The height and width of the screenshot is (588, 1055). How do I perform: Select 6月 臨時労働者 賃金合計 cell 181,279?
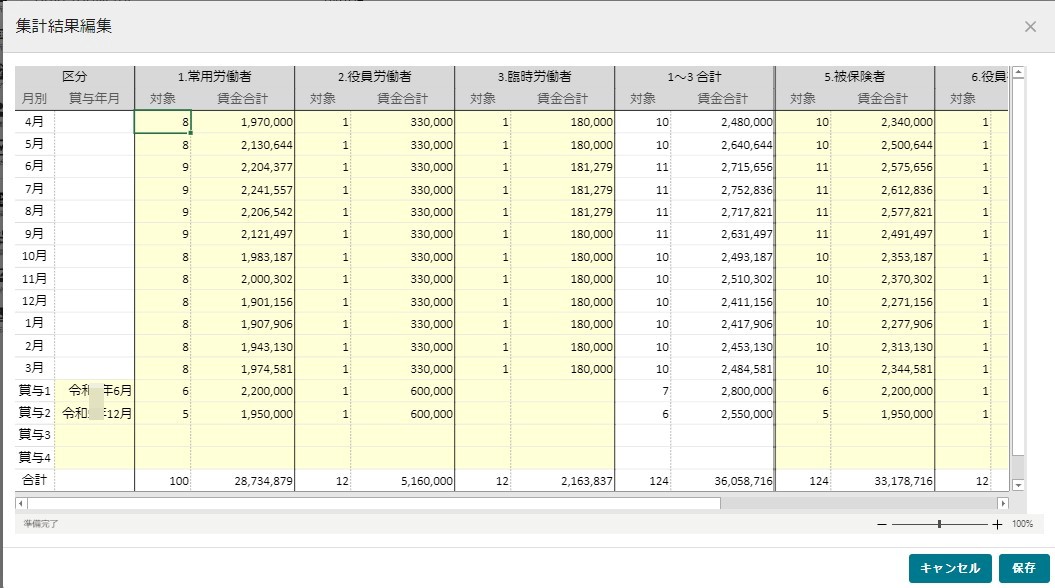(x=562, y=167)
